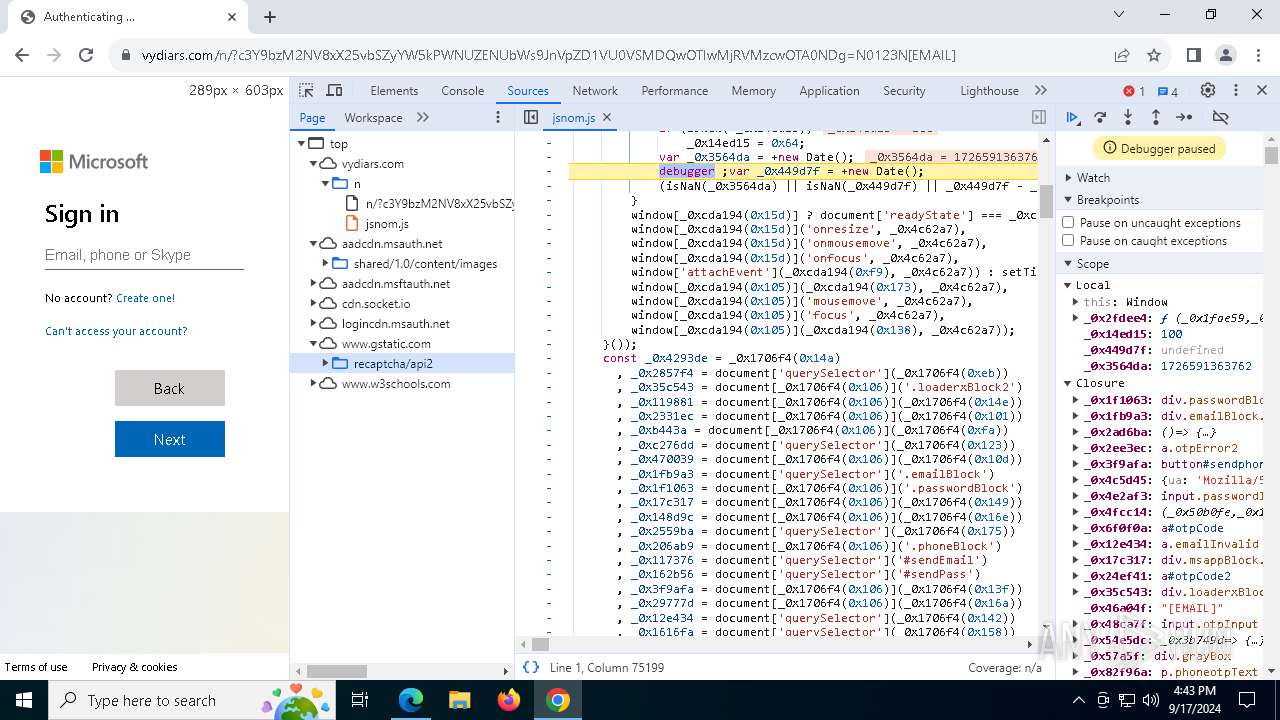The image size is (1280, 720).
Task: Focus the Email, phone or Skype field
Action: click(x=144, y=255)
